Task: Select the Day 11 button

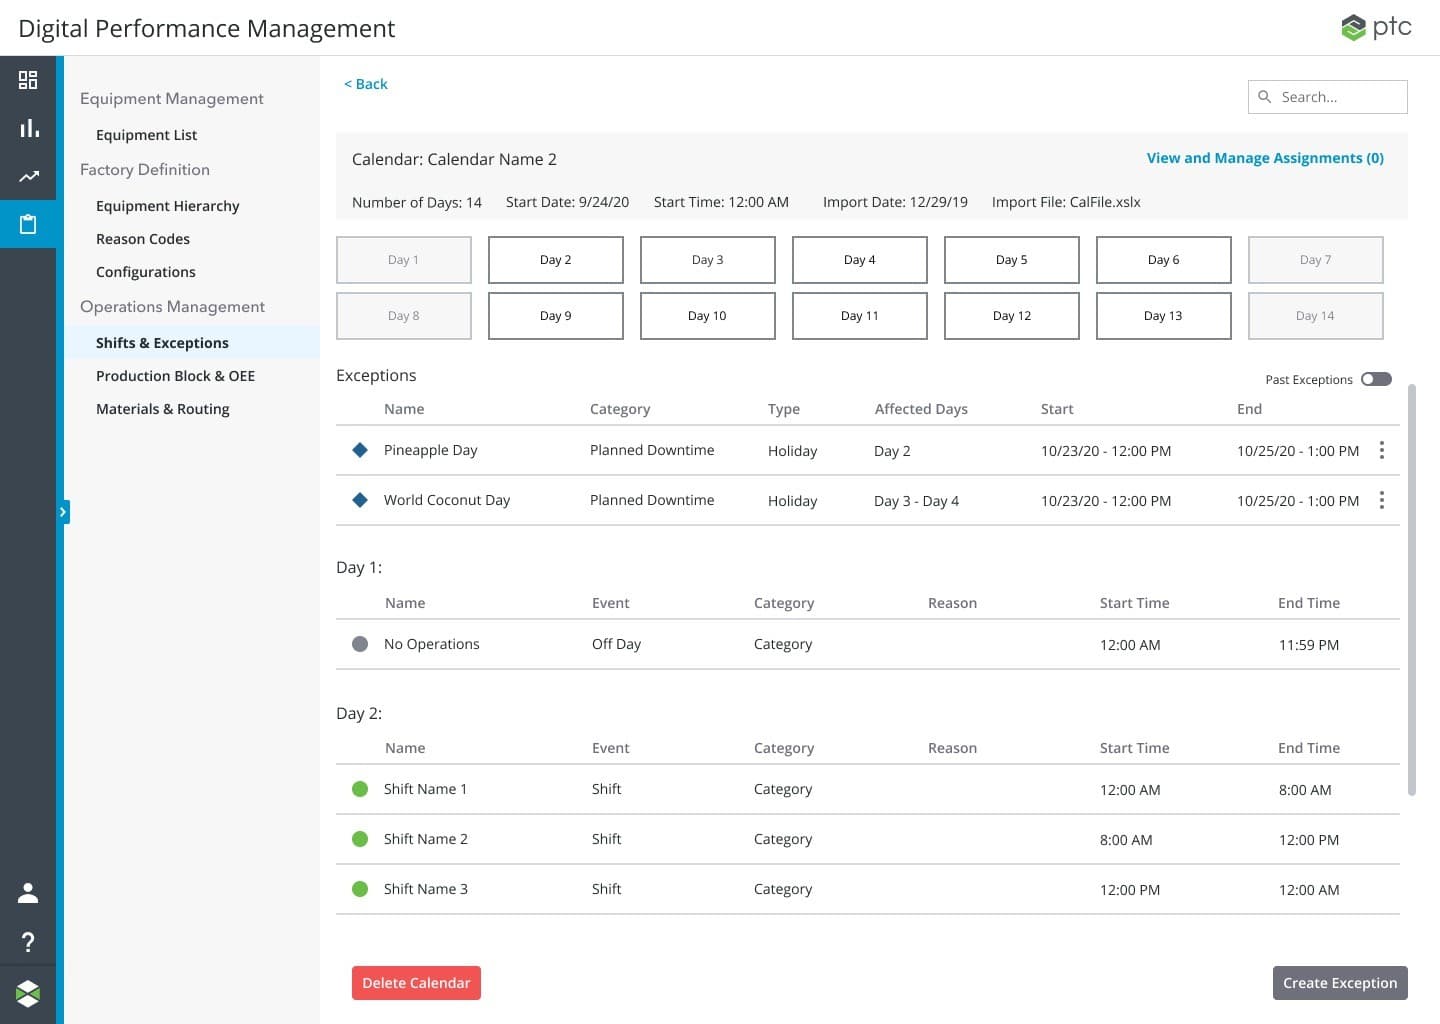Action: [x=860, y=316]
